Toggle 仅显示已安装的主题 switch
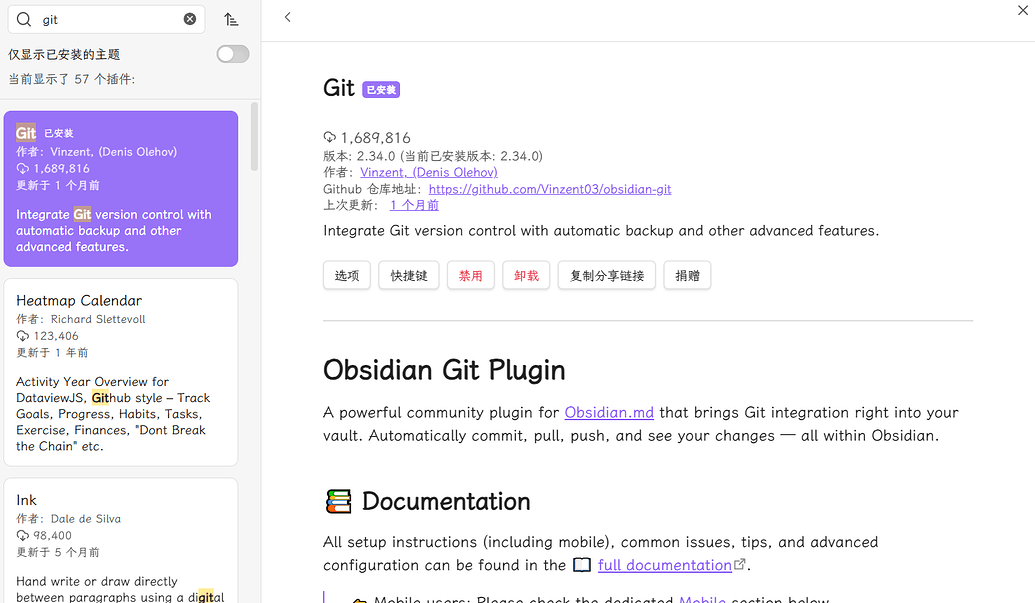 pyautogui.click(x=232, y=54)
